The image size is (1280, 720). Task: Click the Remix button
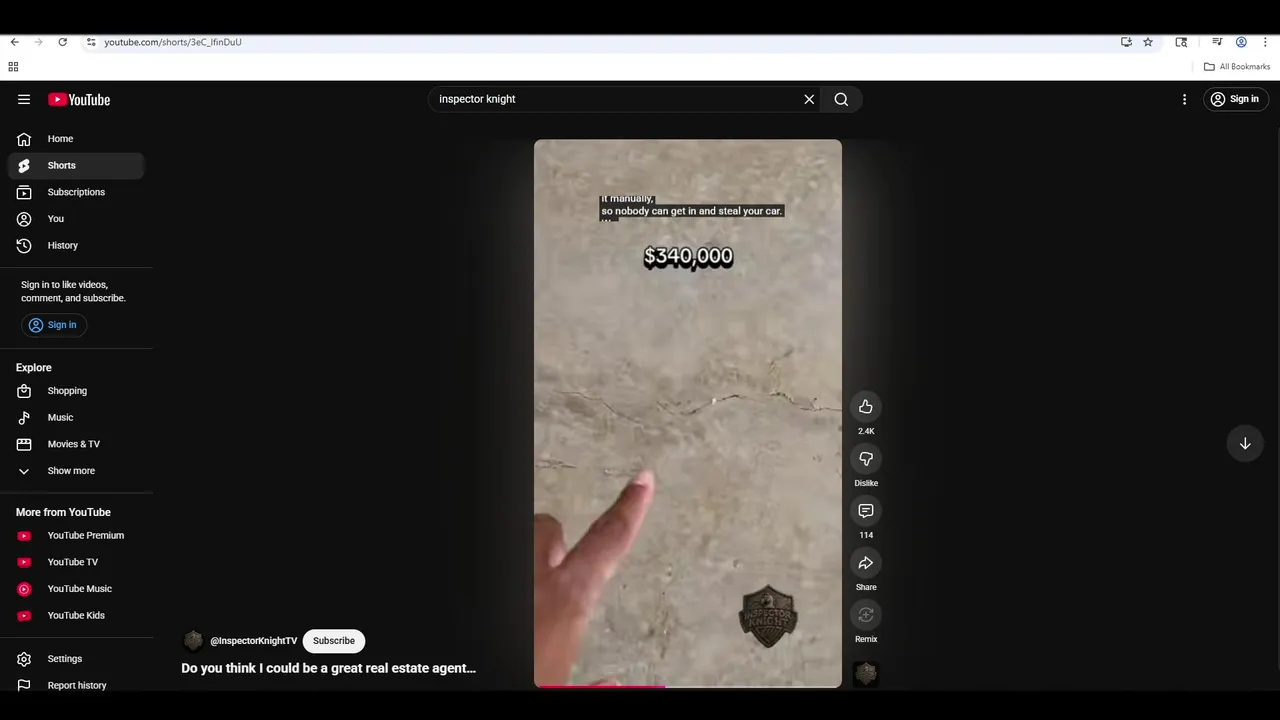pyautogui.click(x=866, y=615)
